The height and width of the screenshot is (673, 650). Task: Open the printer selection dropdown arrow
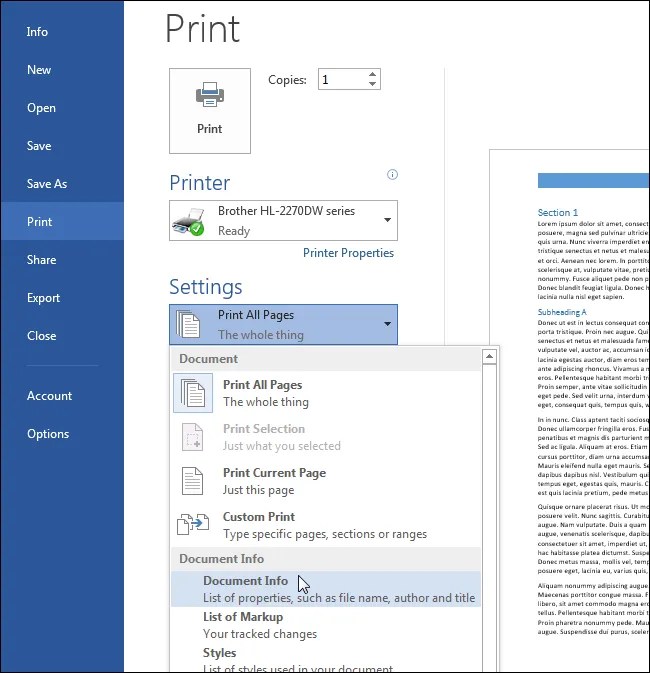point(387,220)
